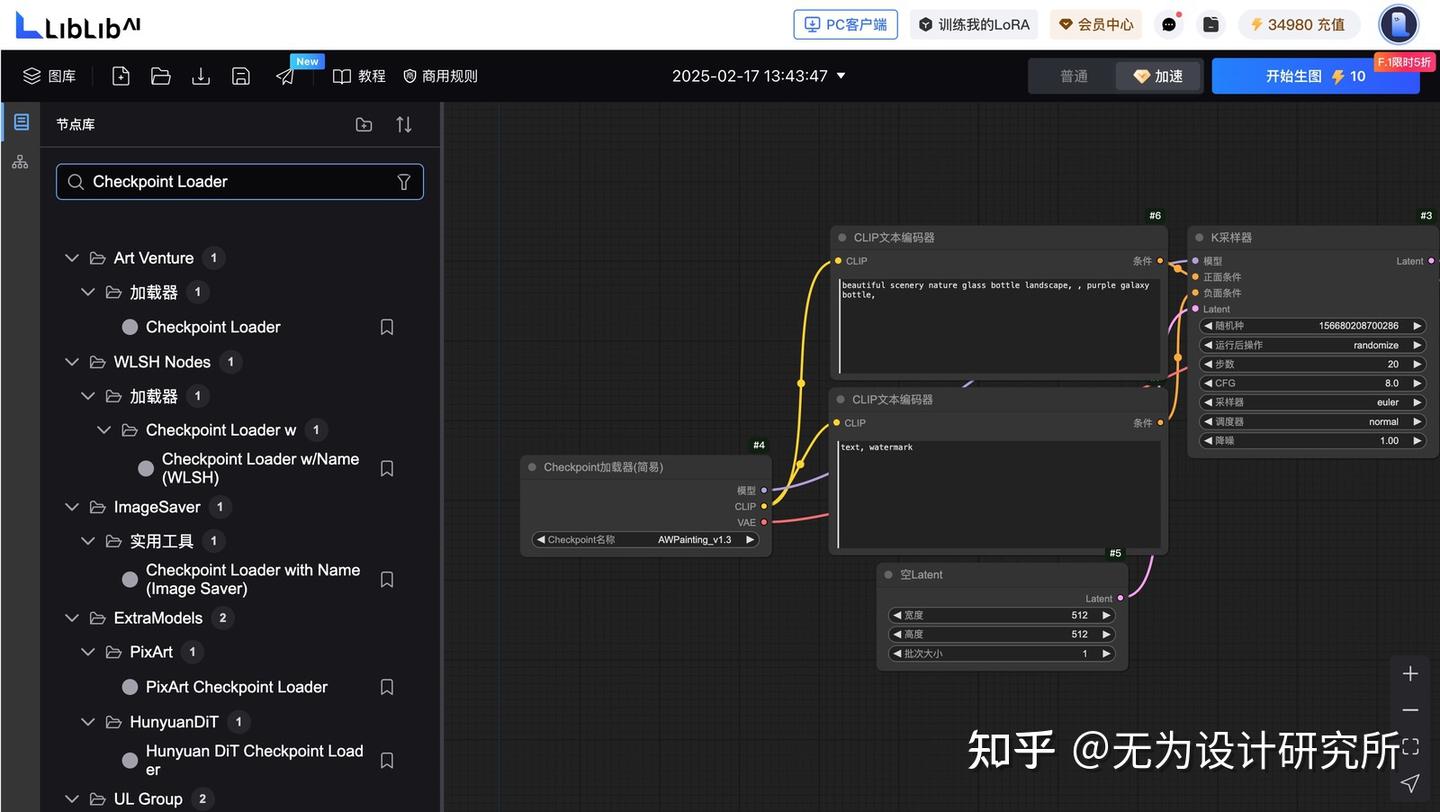Click the sort icon in the node library panel
1440x812 pixels.
[403, 123]
